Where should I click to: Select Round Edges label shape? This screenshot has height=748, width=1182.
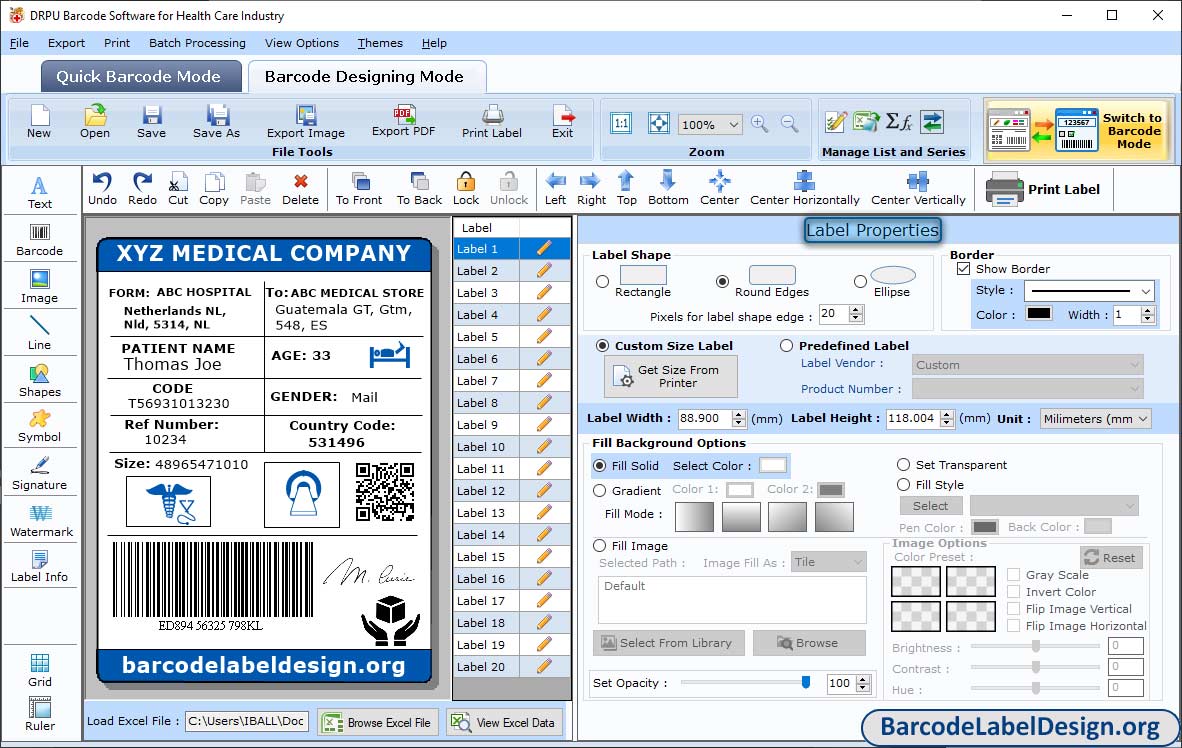click(722, 282)
